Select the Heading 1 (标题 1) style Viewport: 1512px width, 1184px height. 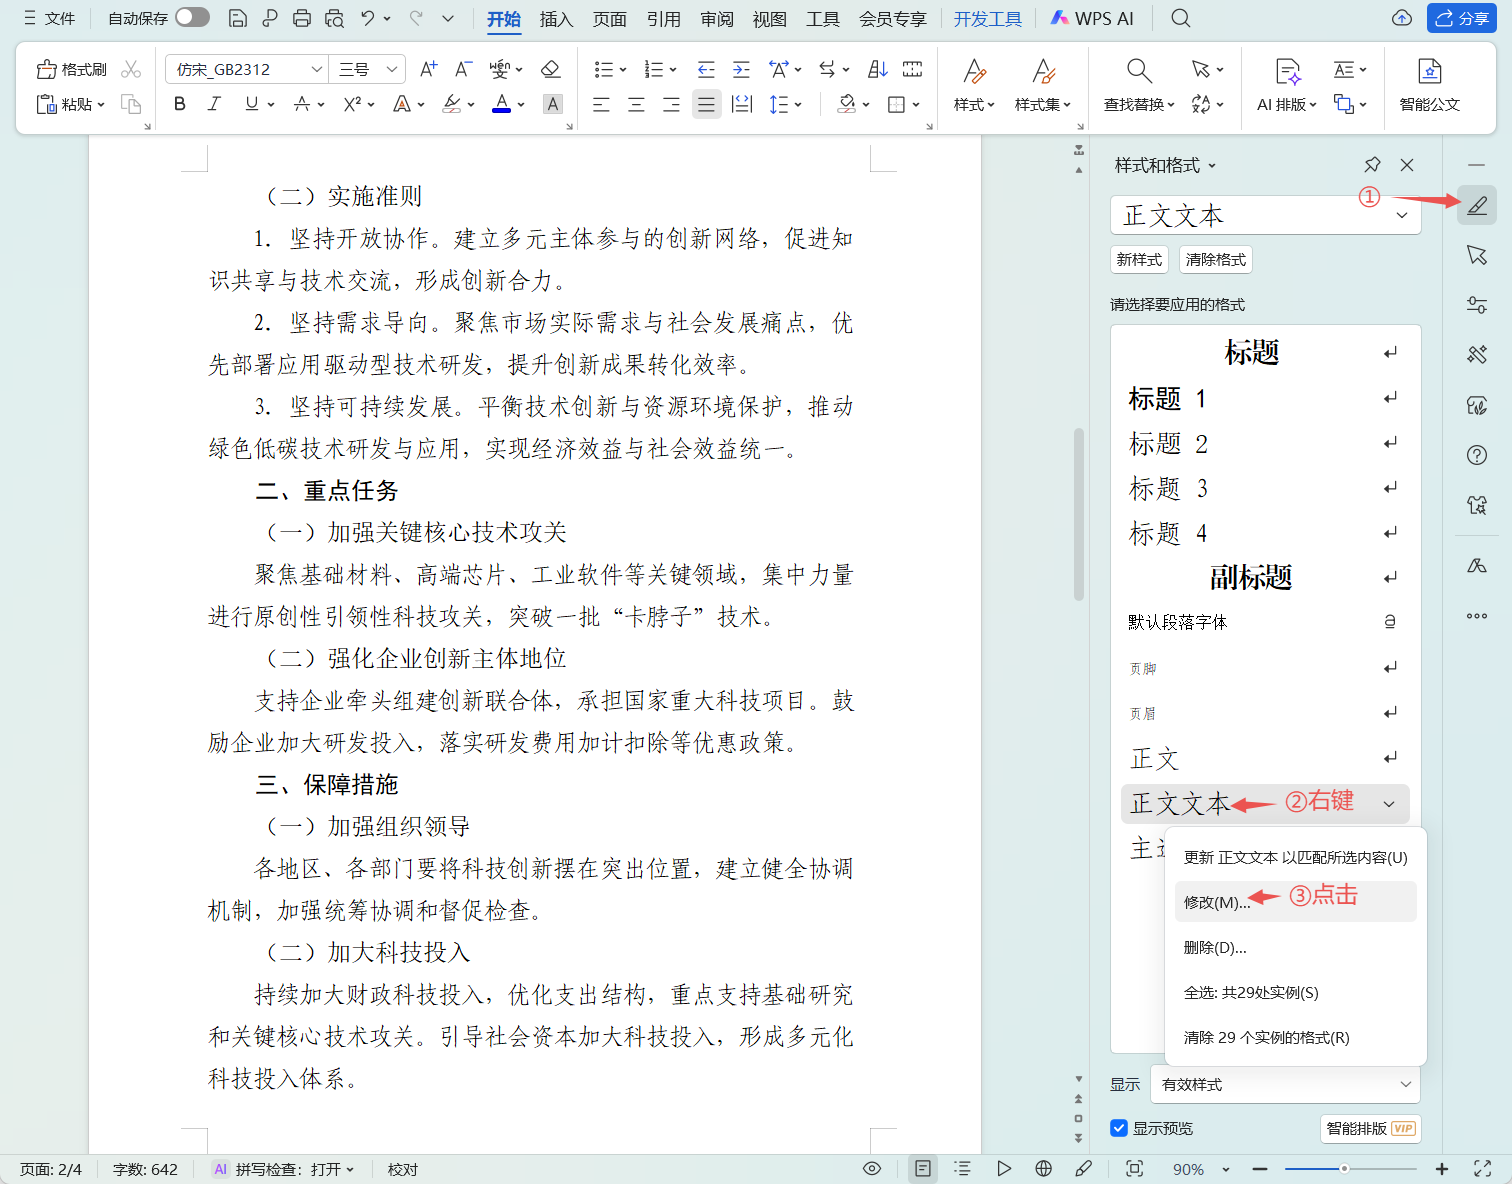(1168, 399)
